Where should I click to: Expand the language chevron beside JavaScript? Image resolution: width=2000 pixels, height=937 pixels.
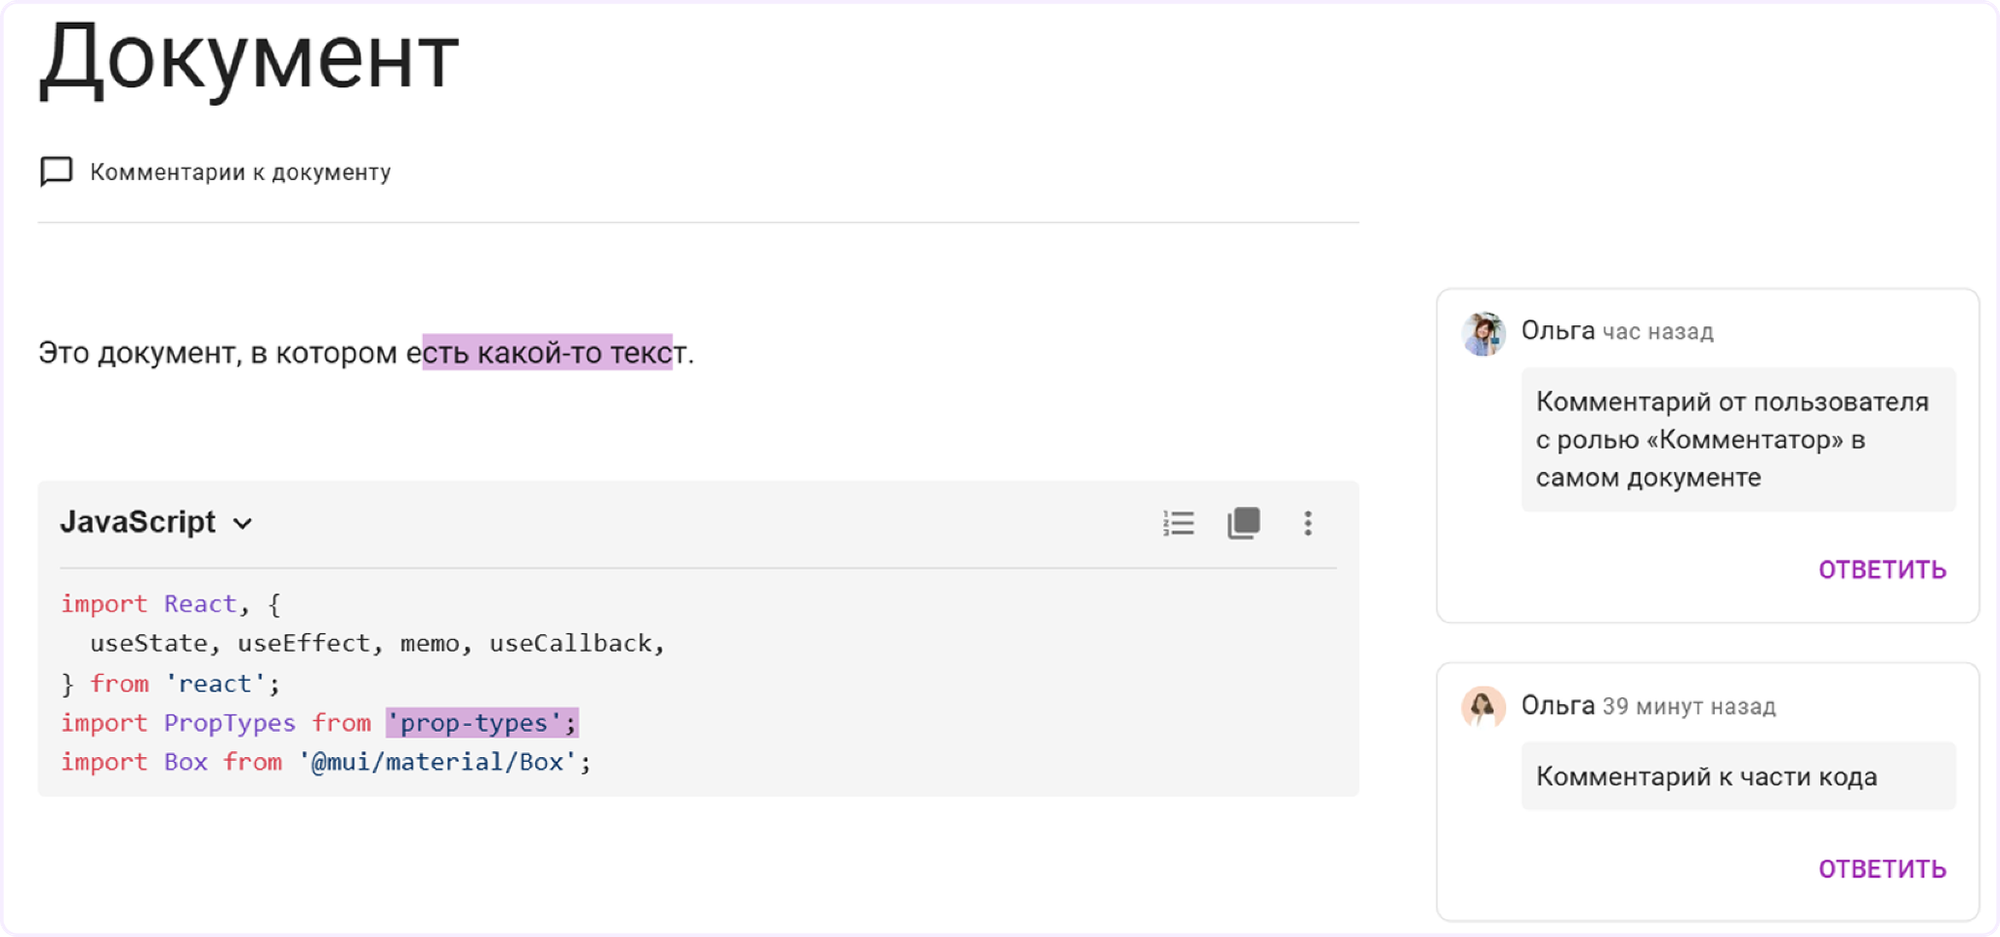click(x=243, y=524)
